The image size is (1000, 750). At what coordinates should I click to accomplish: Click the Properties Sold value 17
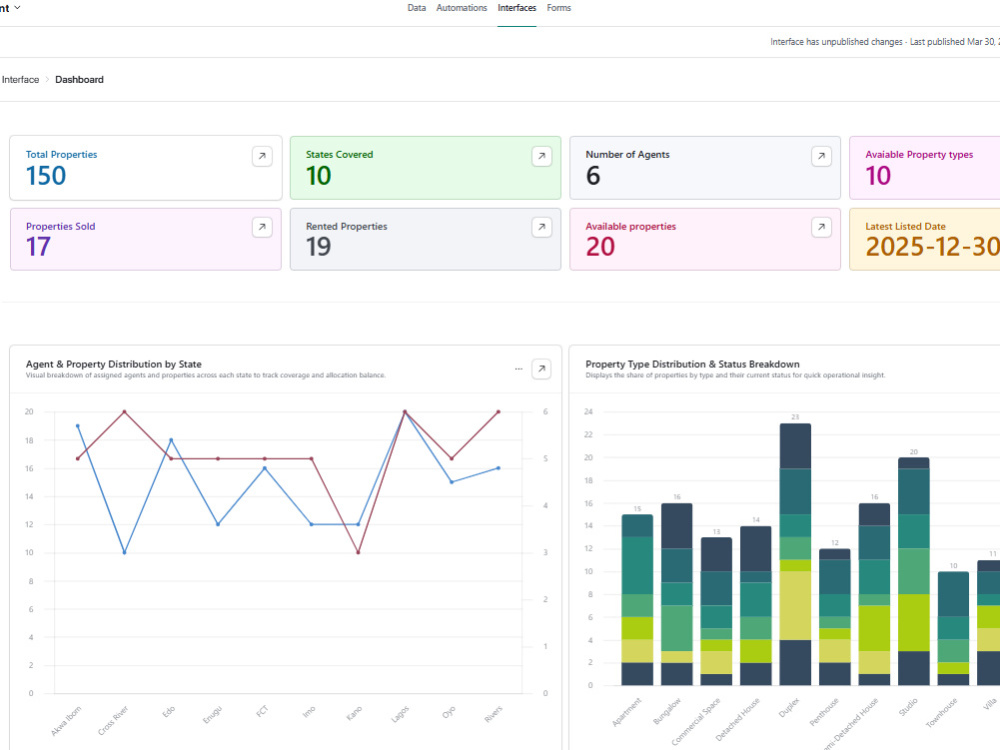(x=38, y=247)
